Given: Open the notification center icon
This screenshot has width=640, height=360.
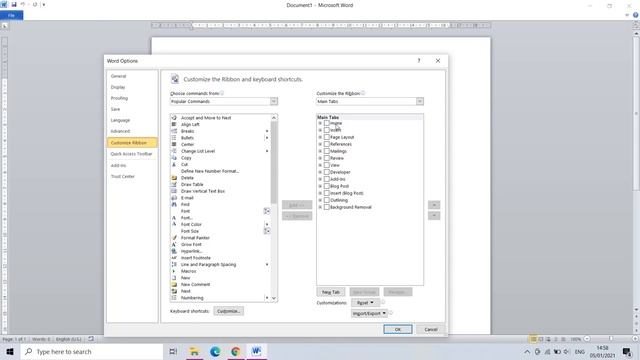Looking at the screenshot, I should click(x=627, y=351).
